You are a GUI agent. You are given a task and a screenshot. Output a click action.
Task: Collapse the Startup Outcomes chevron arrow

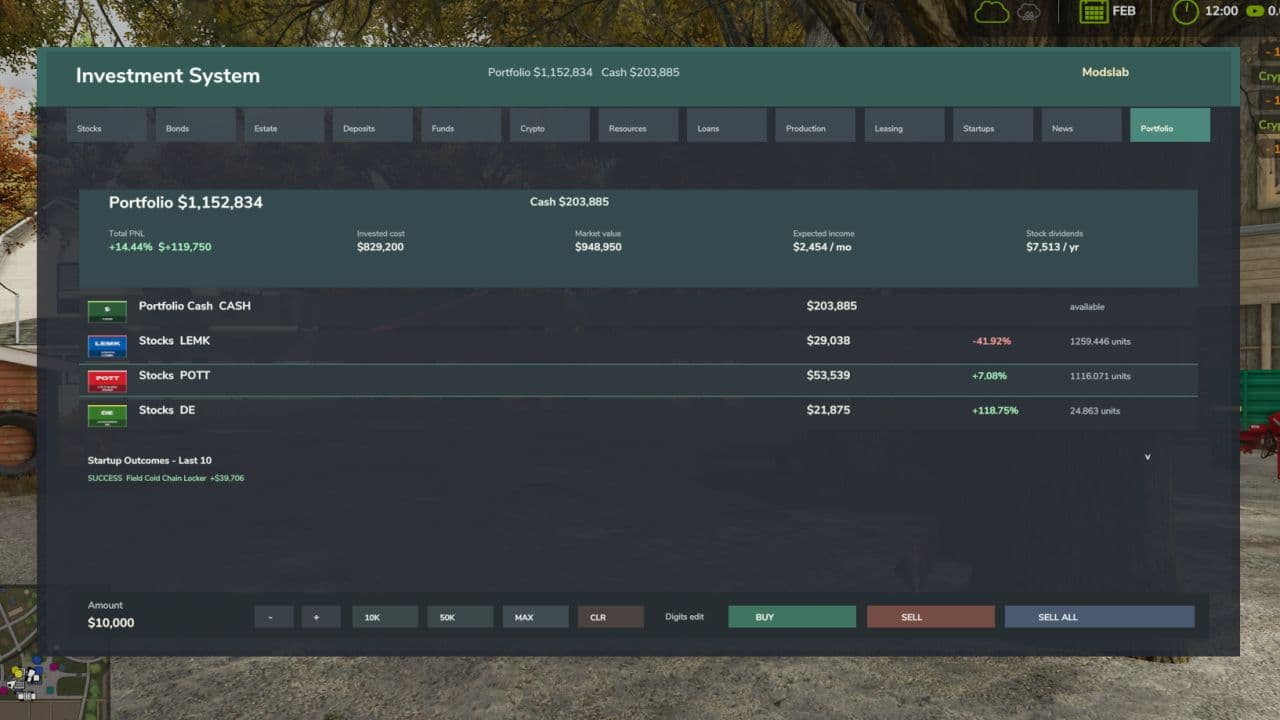1147,457
